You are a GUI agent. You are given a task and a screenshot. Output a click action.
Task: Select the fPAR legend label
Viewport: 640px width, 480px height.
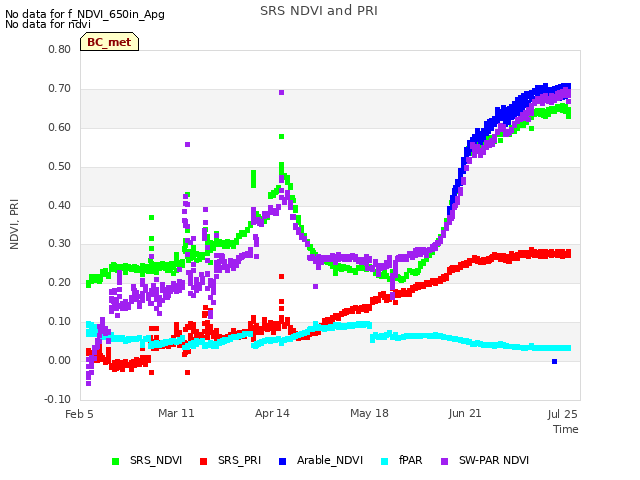411,460
